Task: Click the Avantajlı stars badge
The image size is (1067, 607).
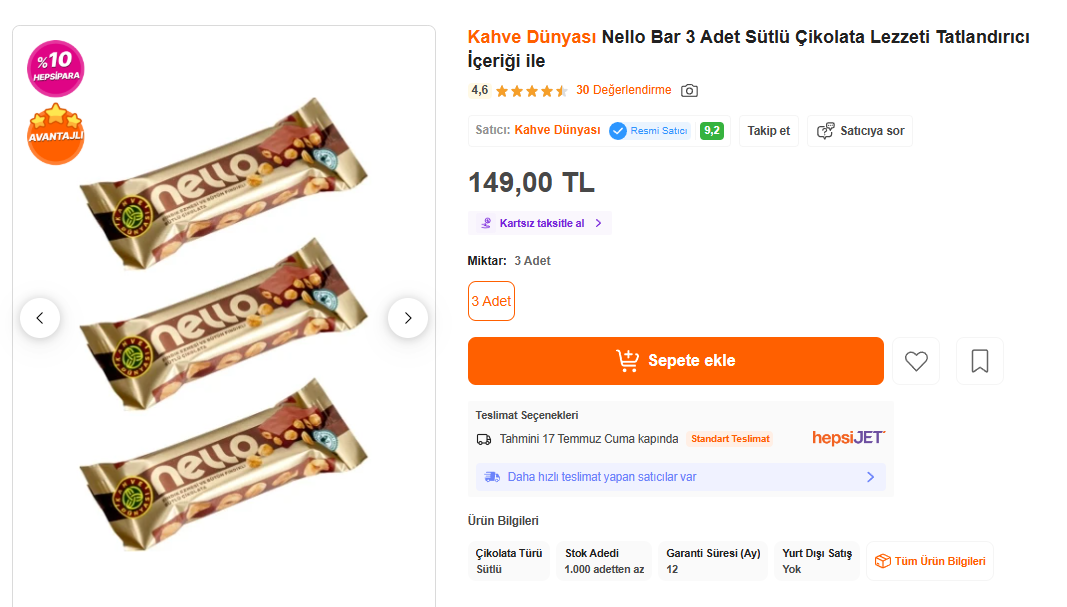Action: tap(56, 134)
